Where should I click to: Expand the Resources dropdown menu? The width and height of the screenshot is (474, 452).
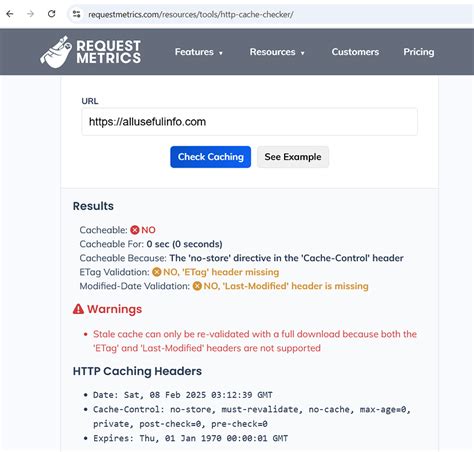click(277, 52)
